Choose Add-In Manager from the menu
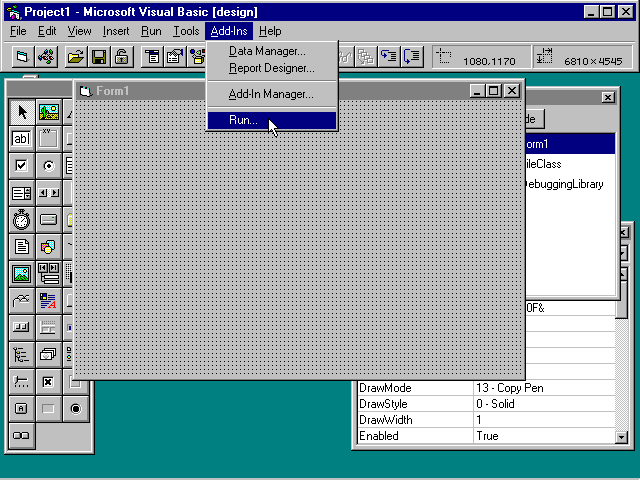Image resolution: width=640 pixels, height=480 pixels. (270, 94)
